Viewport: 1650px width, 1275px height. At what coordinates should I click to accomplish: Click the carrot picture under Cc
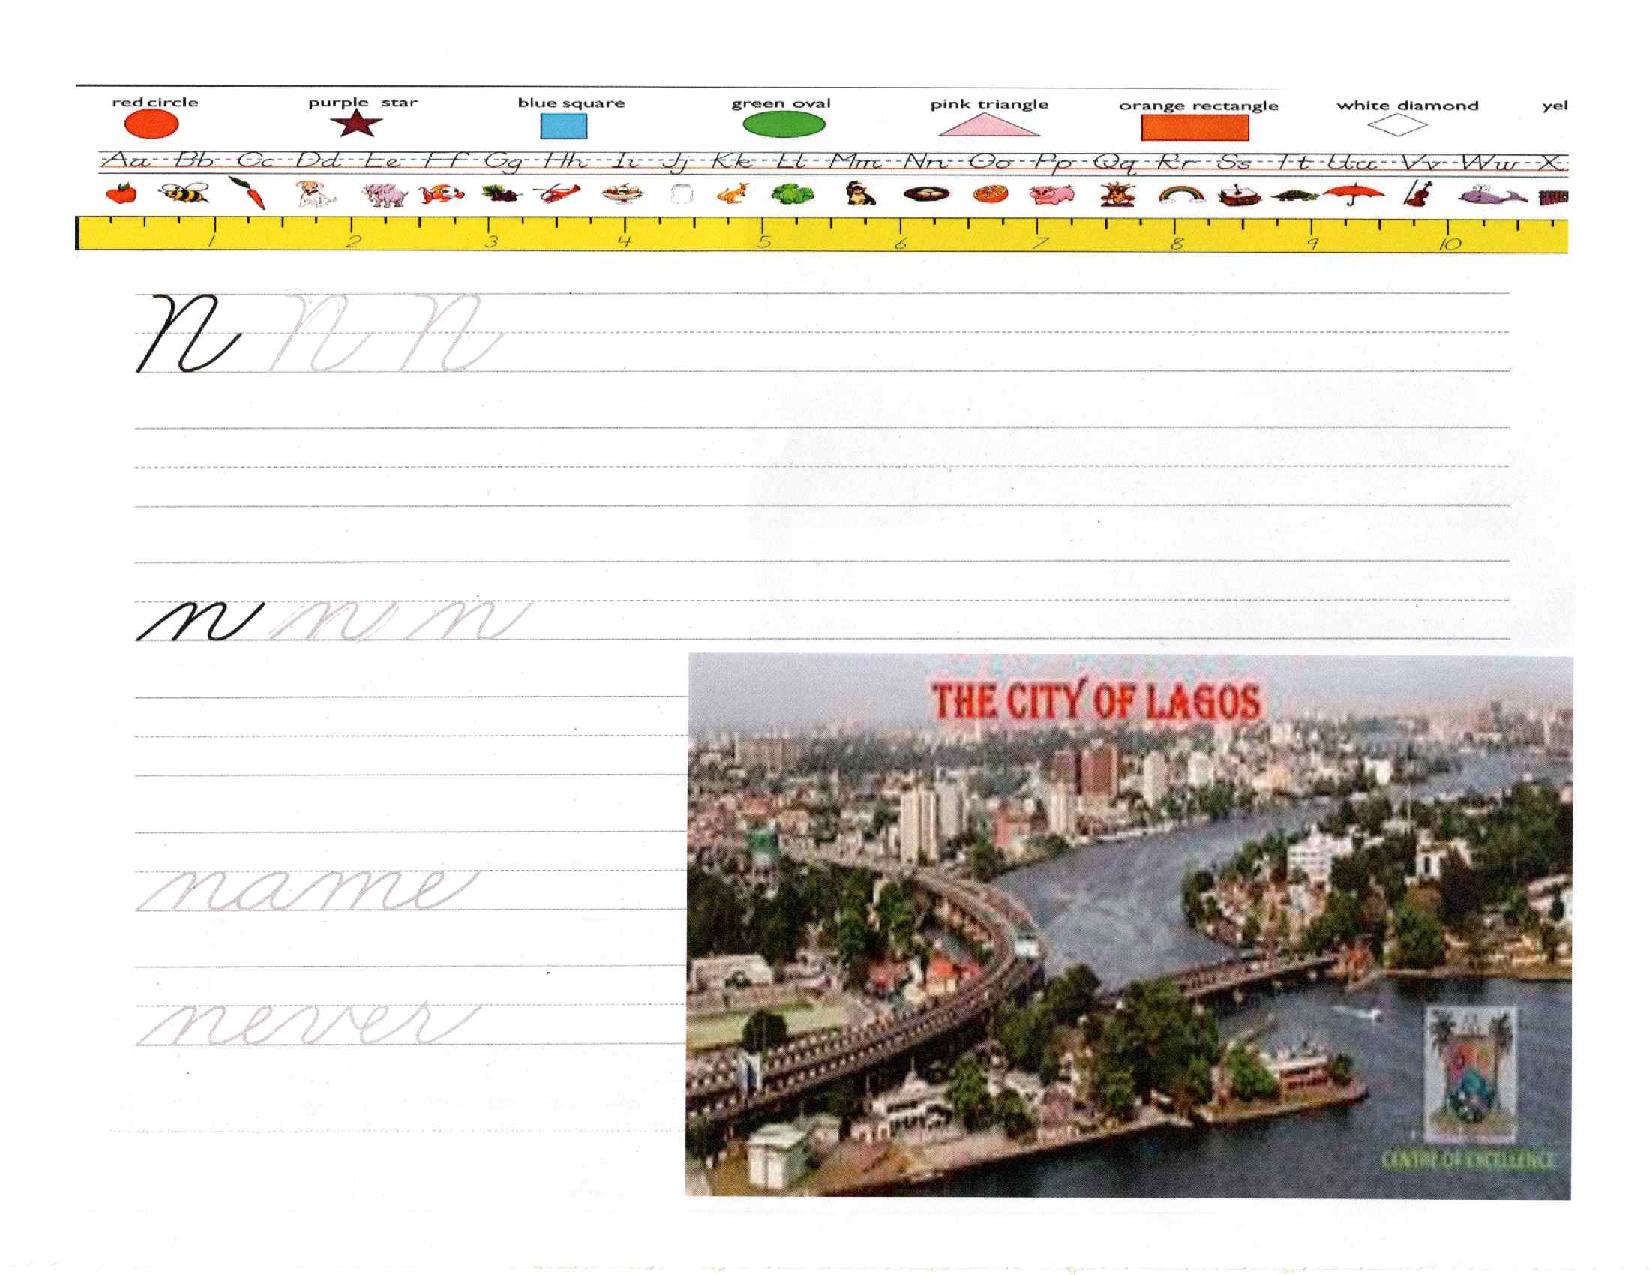pyautogui.click(x=246, y=193)
